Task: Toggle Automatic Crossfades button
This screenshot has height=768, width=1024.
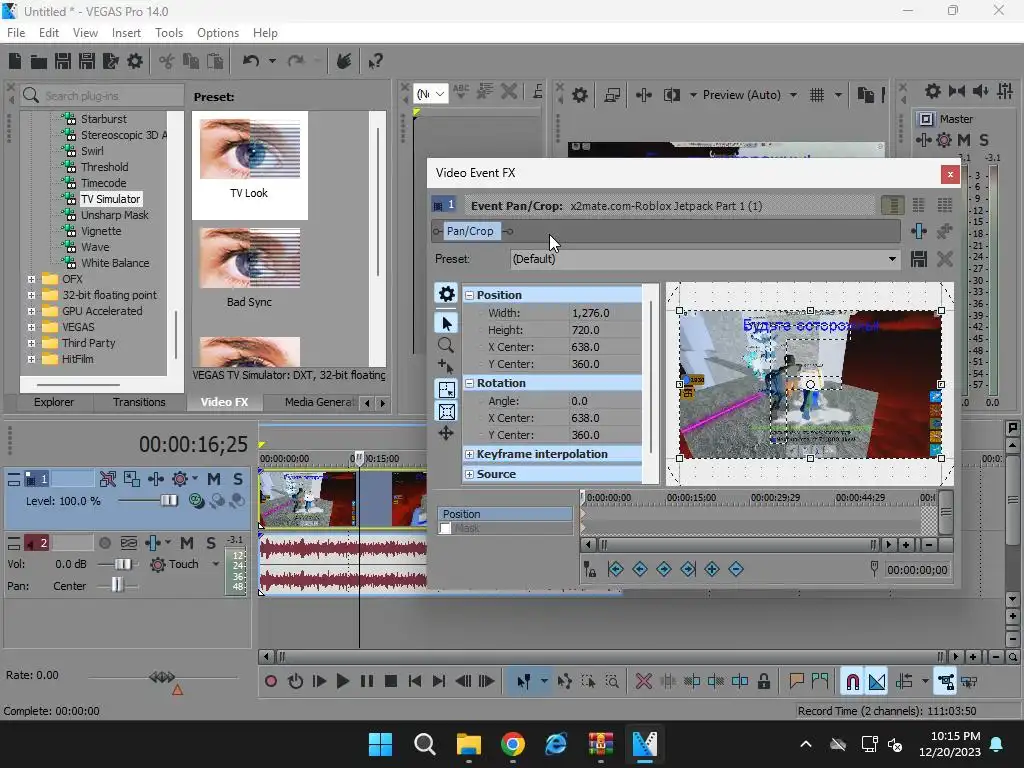Action: coord(877,682)
